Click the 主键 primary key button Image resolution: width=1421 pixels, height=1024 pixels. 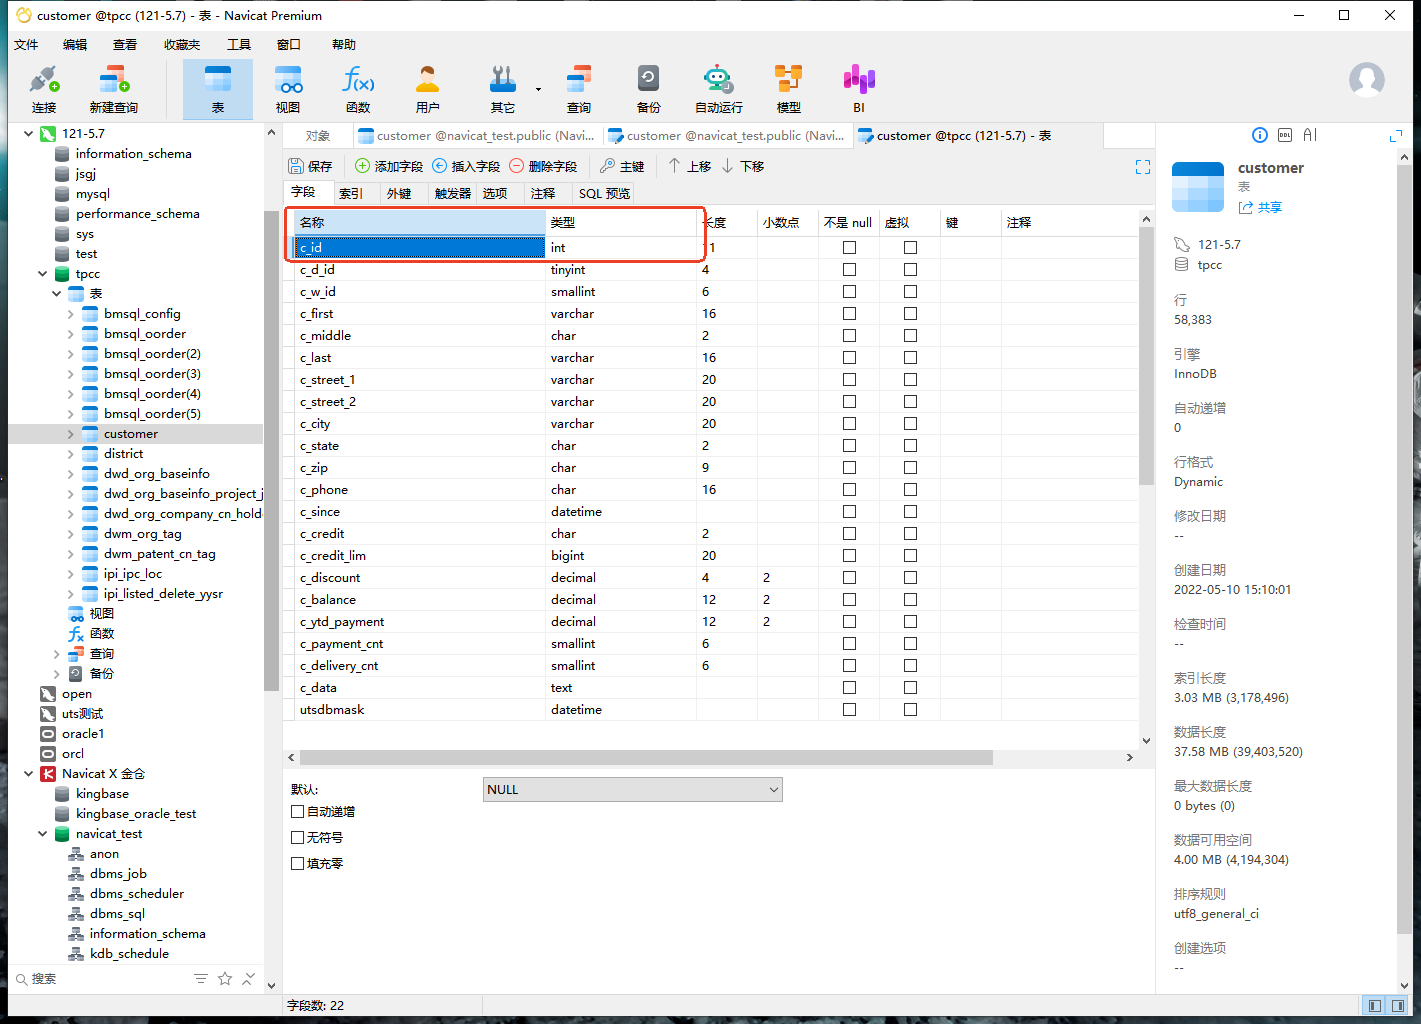coord(622,166)
